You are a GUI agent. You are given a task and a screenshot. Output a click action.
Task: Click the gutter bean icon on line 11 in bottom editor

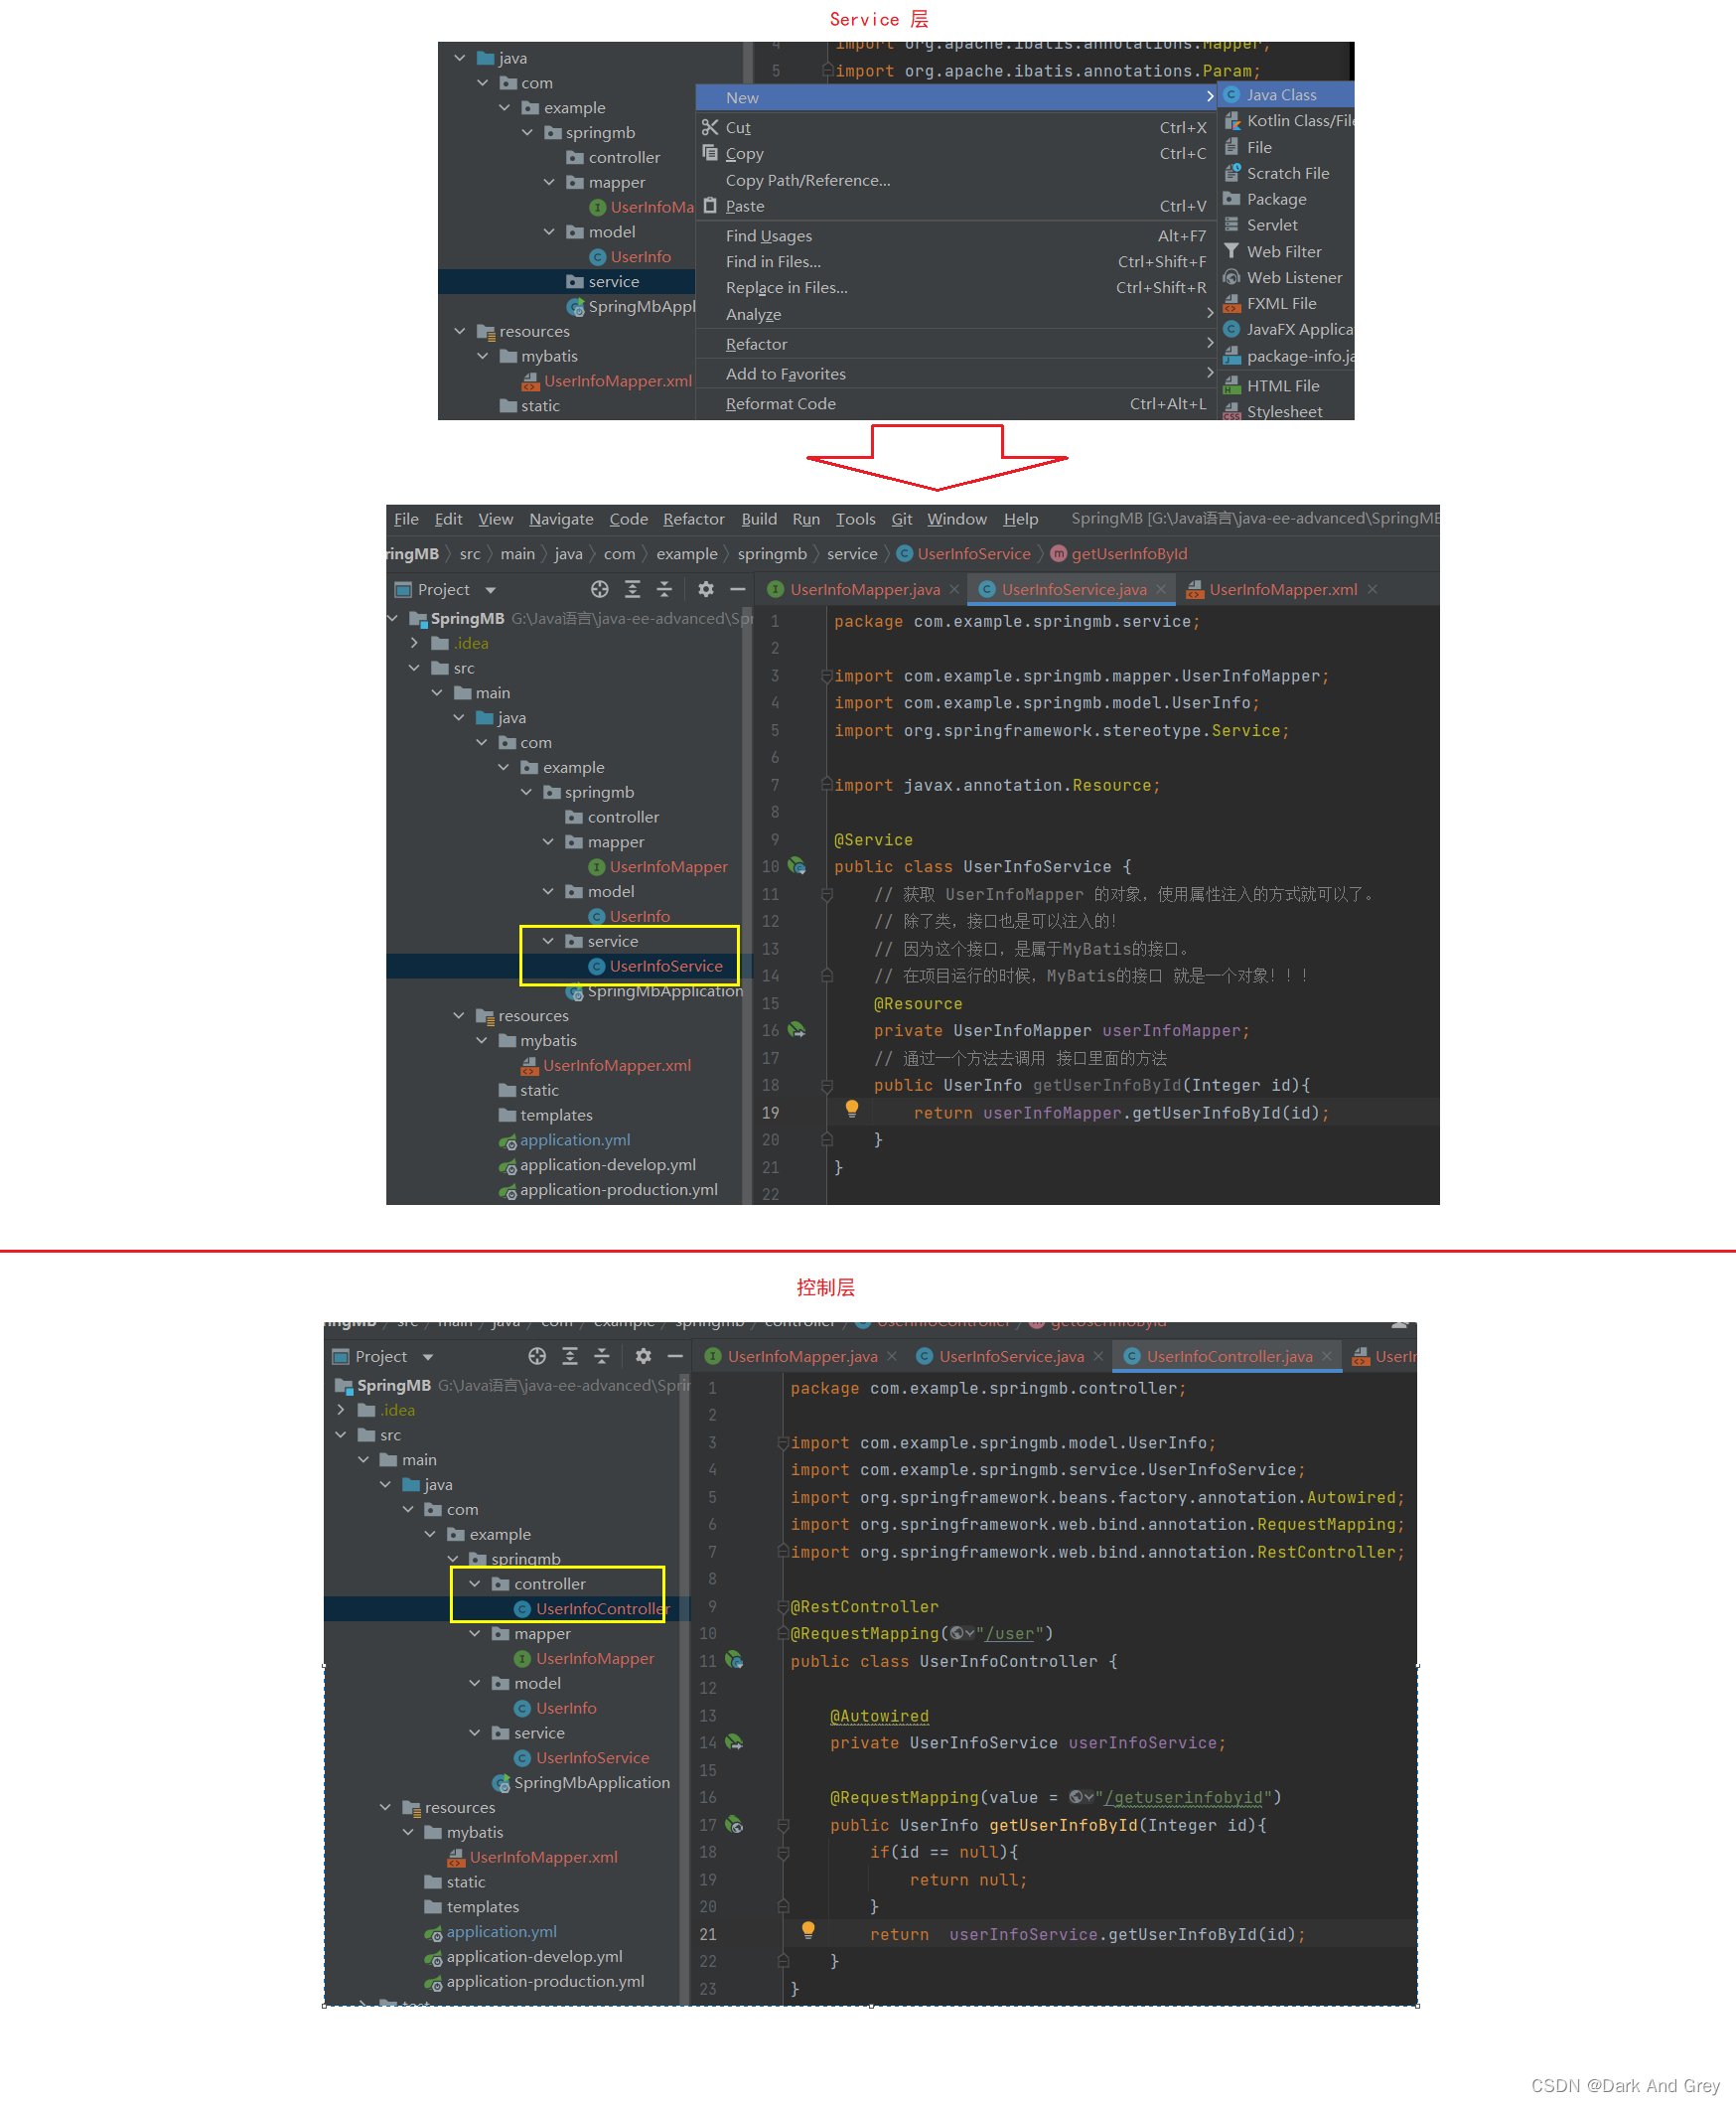(x=734, y=1660)
